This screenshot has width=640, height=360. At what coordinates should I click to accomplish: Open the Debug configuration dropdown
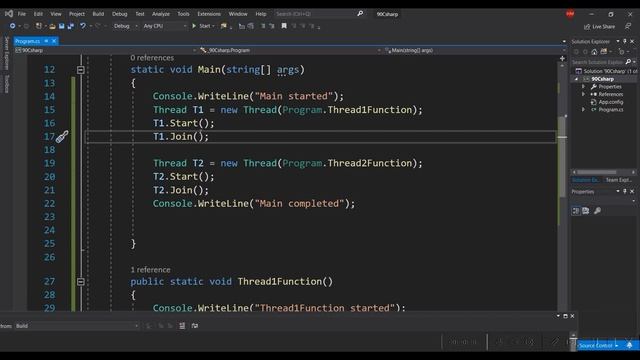[x=125, y=26]
